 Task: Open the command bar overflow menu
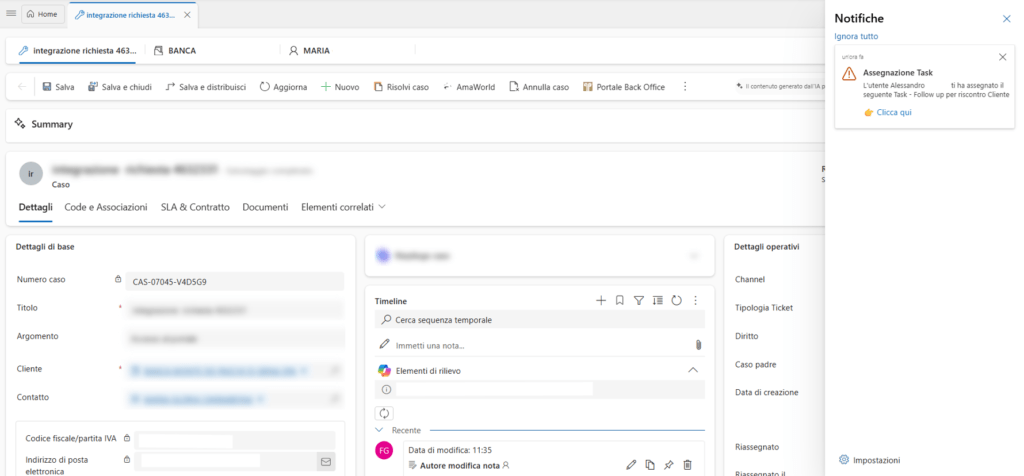[685, 87]
